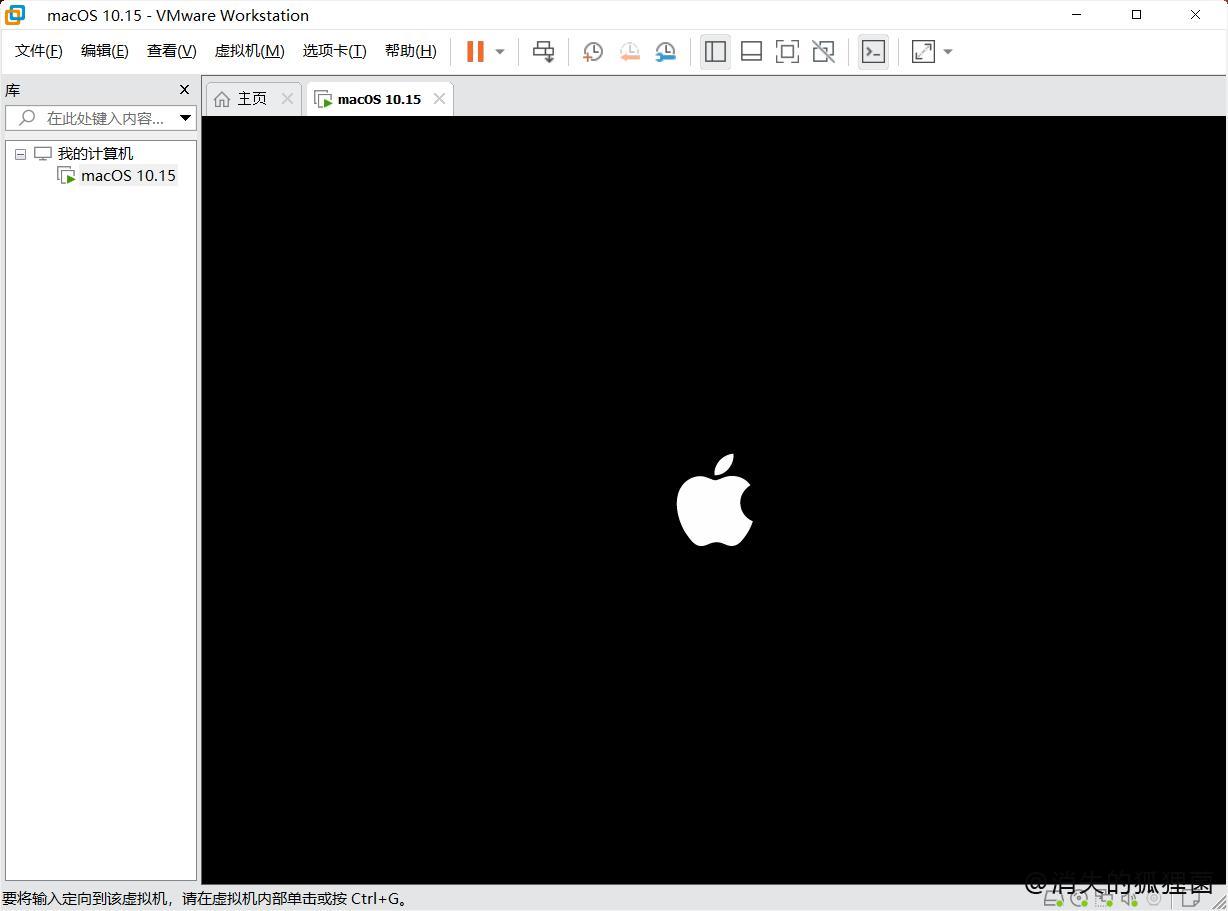Close the macOS 10.15 tab
The height and width of the screenshot is (911, 1228).
[x=439, y=98]
